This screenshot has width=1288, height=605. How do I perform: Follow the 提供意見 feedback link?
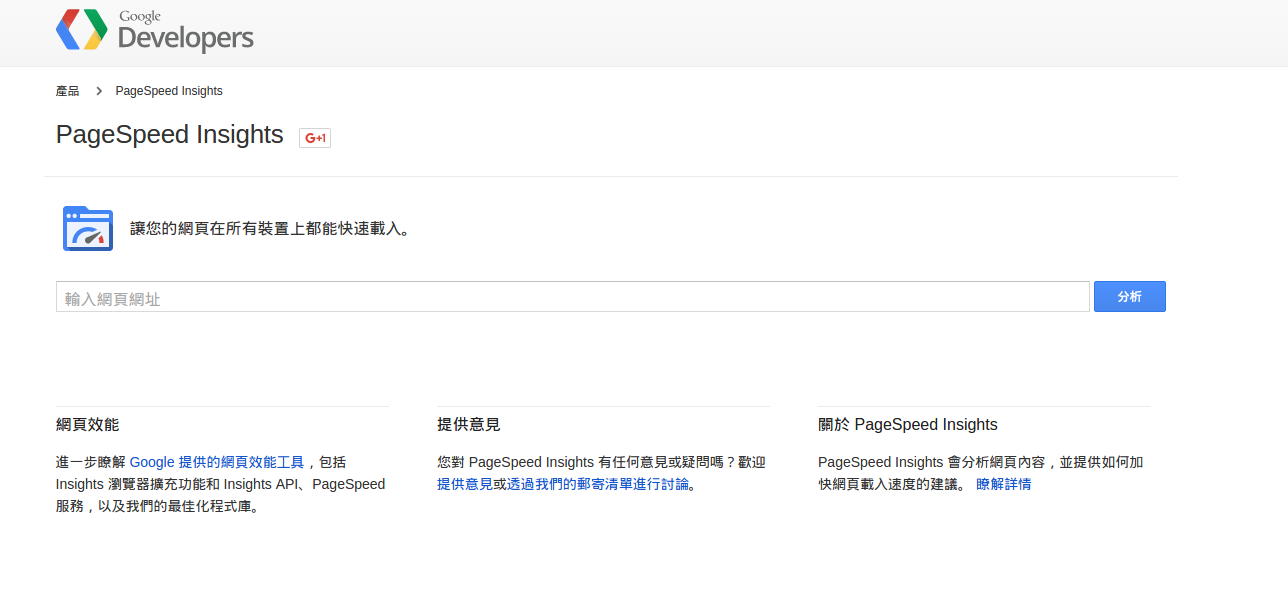465,484
